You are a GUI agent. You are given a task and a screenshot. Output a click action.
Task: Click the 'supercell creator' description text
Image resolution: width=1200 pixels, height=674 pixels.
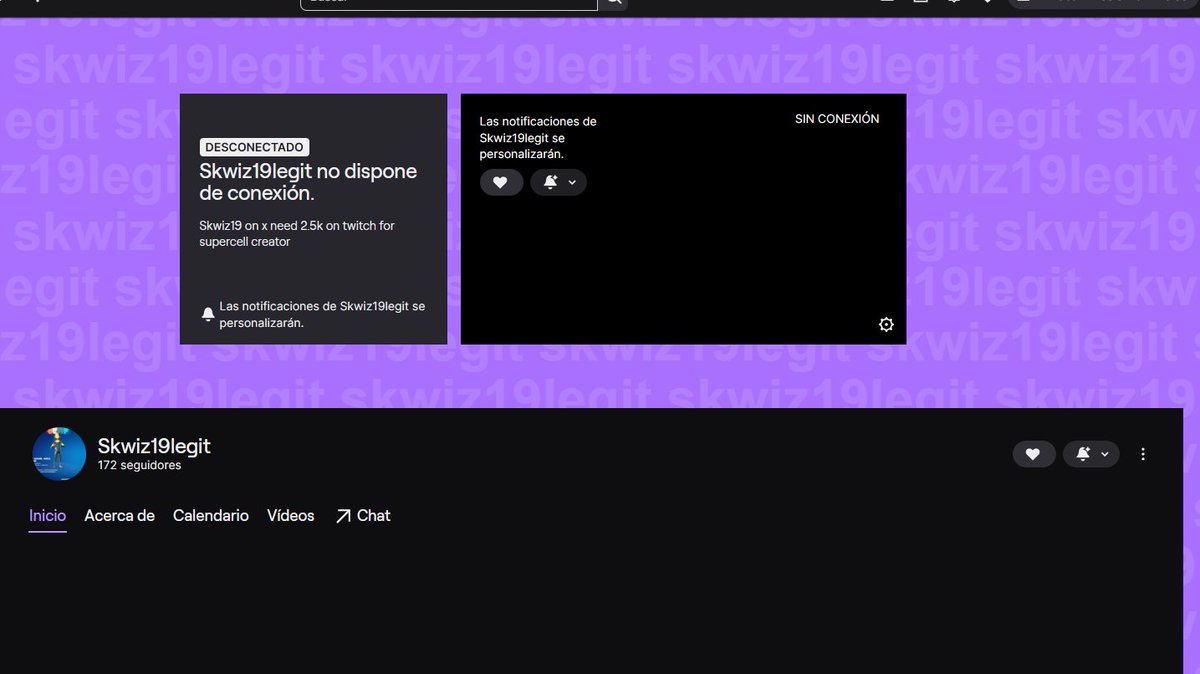coord(297,234)
